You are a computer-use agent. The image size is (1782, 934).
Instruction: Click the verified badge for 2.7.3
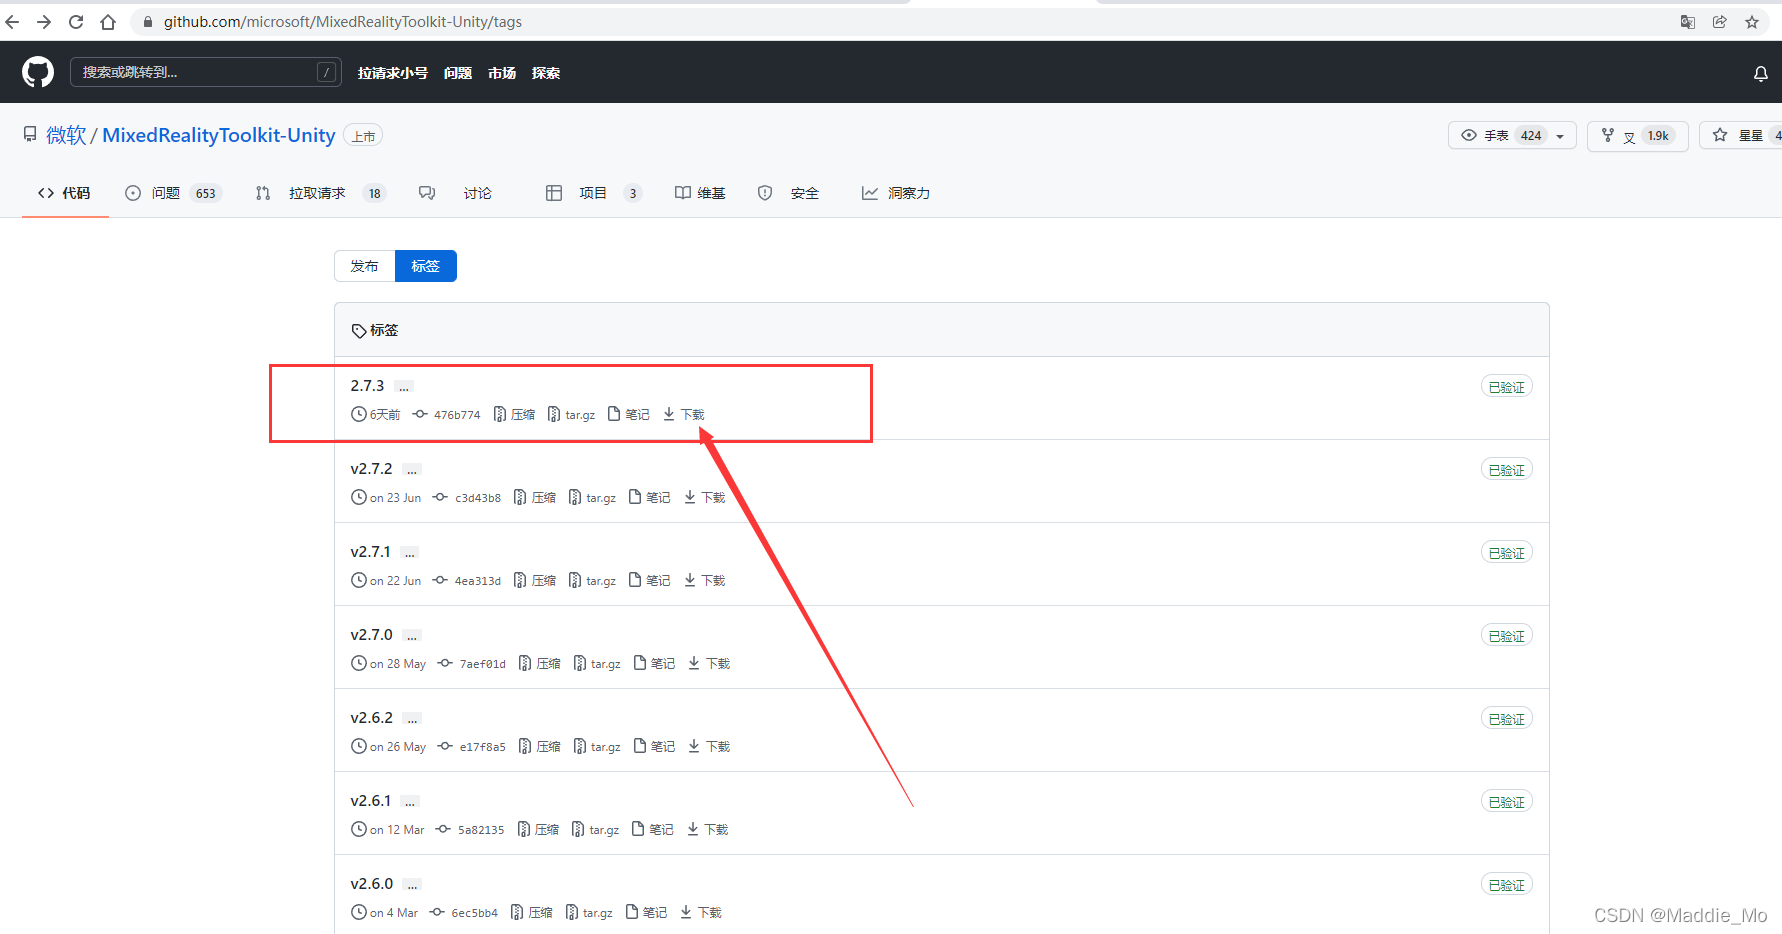point(1507,387)
